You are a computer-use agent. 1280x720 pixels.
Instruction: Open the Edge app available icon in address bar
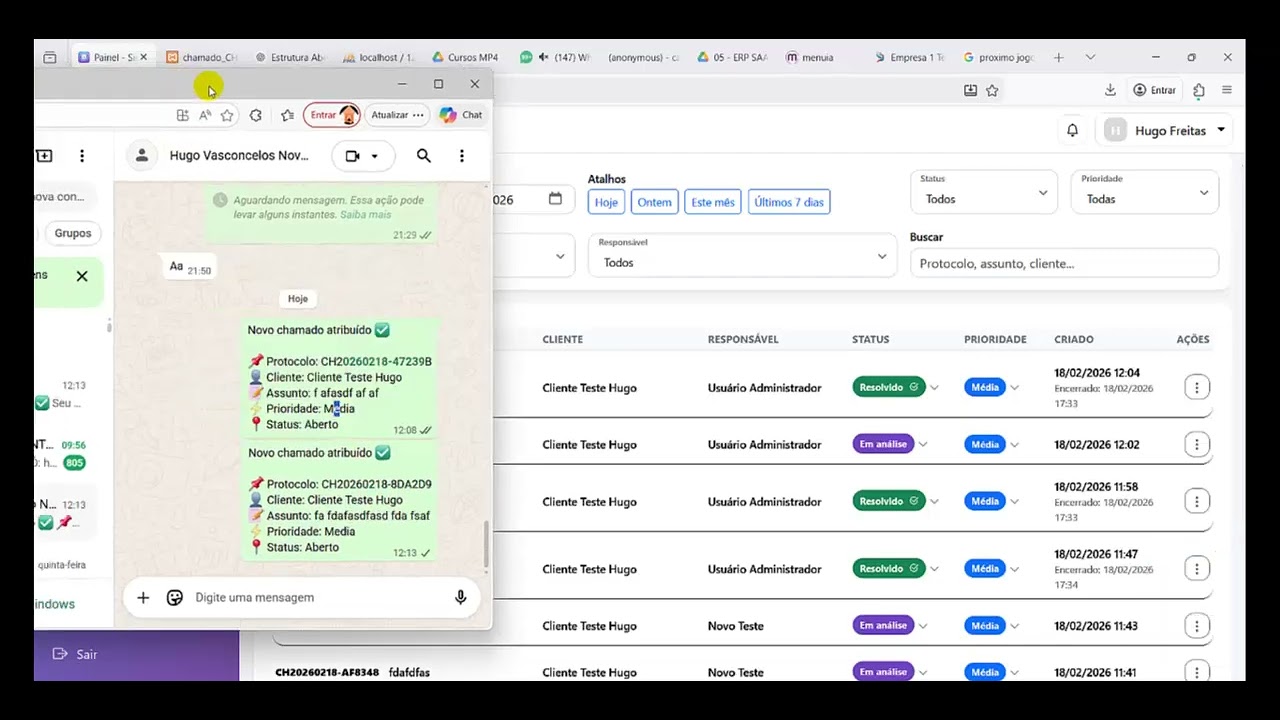(182, 115)
